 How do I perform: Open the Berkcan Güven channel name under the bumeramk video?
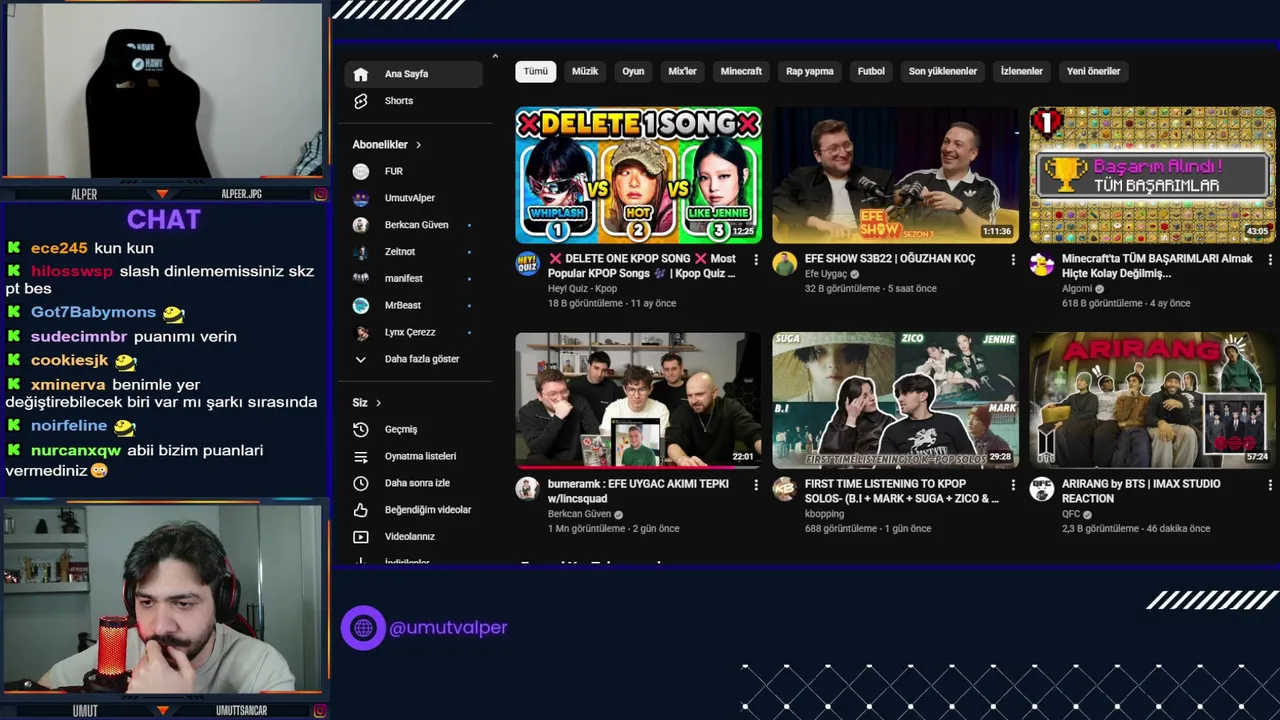(x=579, y=514)
